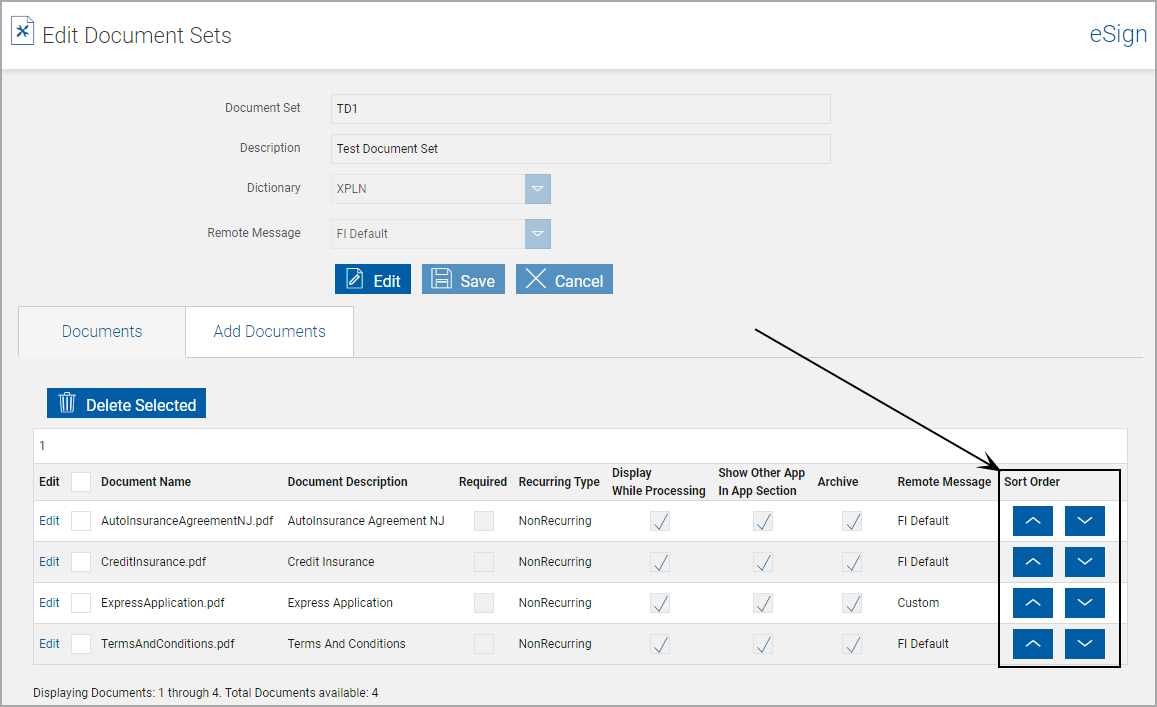The height and width of the screenshot is (707, 1157).
Task: Move ExpressApplication.pdf up in sort order
Action: (x=1032, y=602)
